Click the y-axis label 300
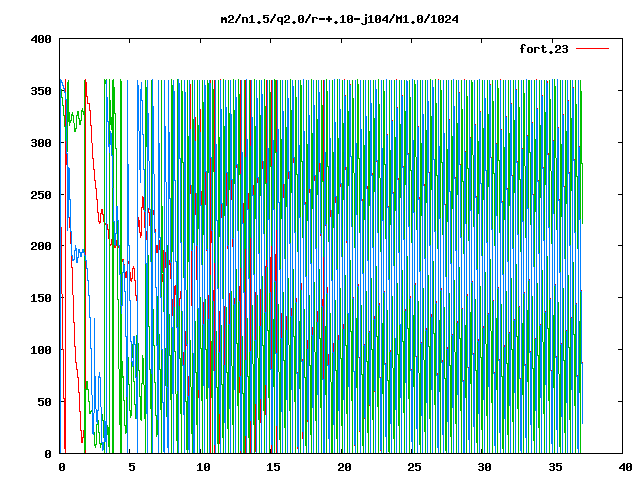The image size is (640, 480). click(41, 143)
